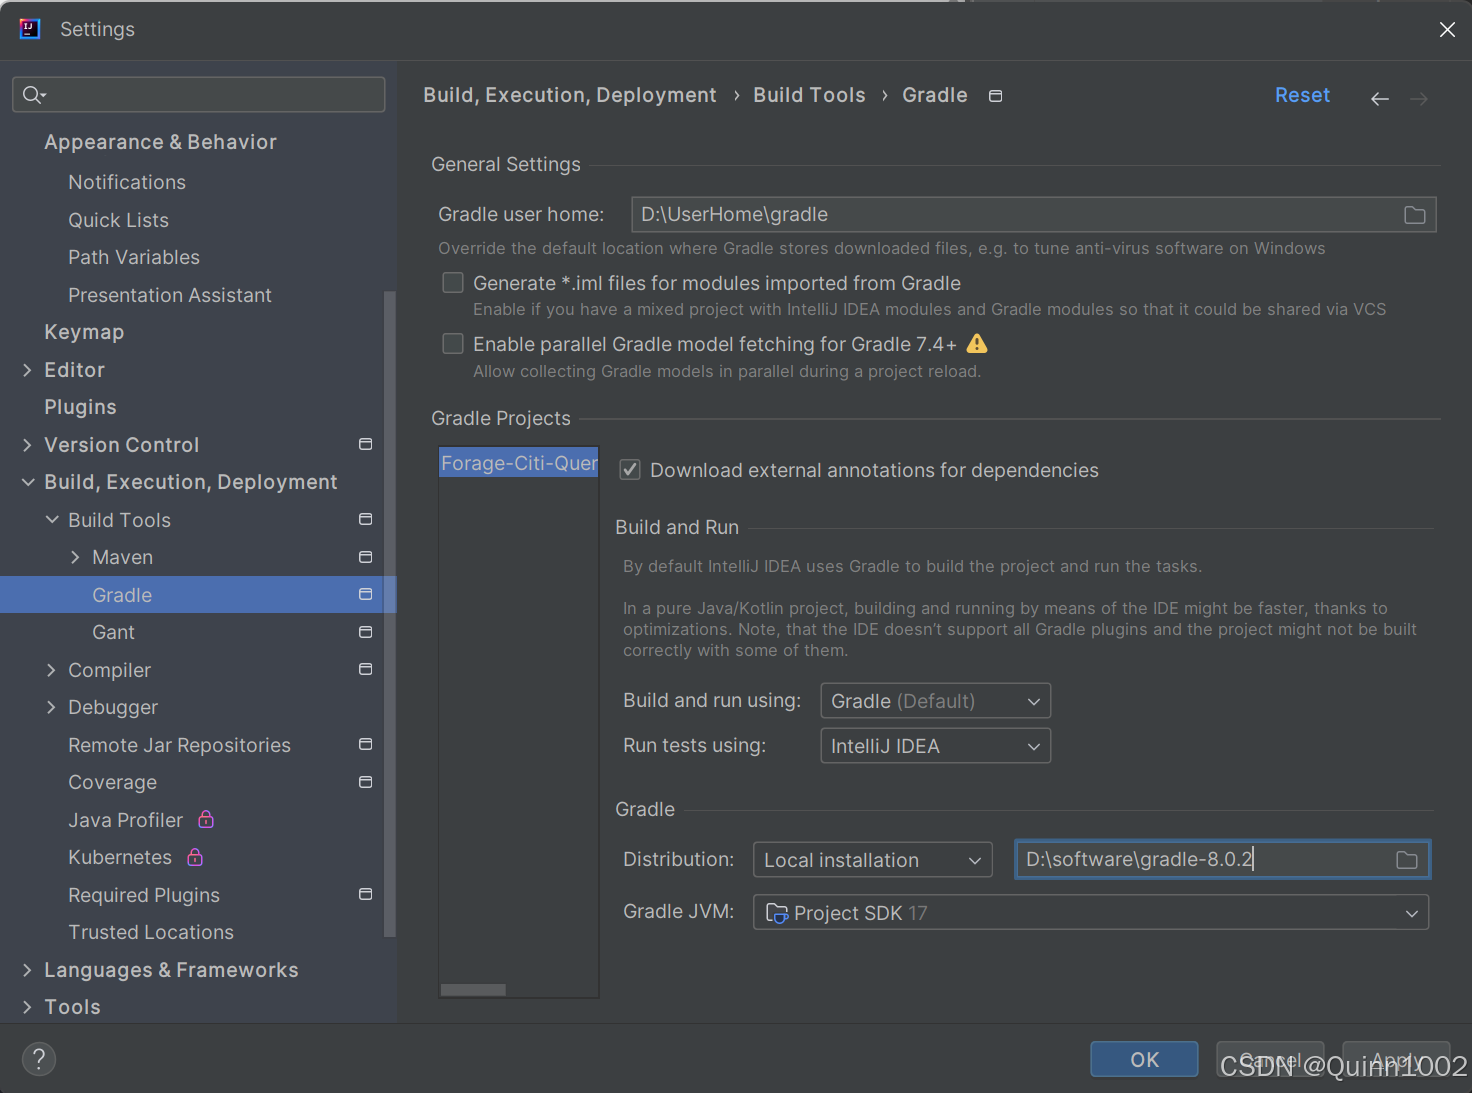This screenshot has width=1472, height=1093.
Task: Click the IntelliJ IDEA logo in title bar
Action: [x=30, y=29]
